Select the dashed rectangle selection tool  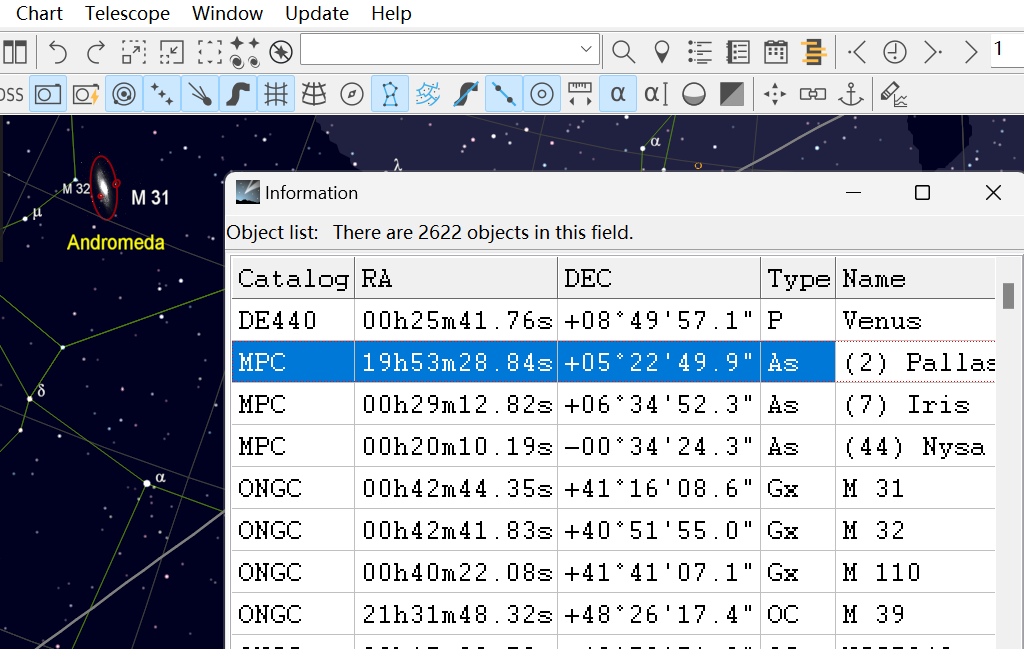(x=210, y=52)
